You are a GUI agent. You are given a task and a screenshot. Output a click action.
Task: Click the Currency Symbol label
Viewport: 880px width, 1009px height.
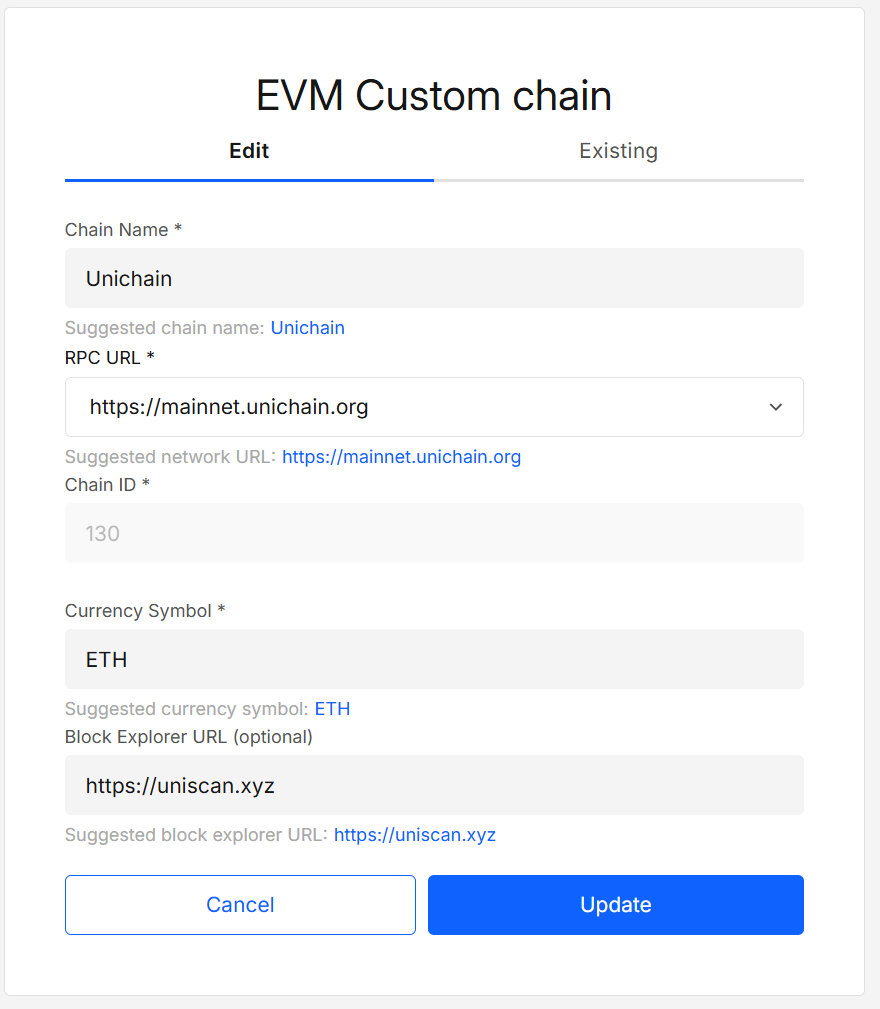[138, 611]
